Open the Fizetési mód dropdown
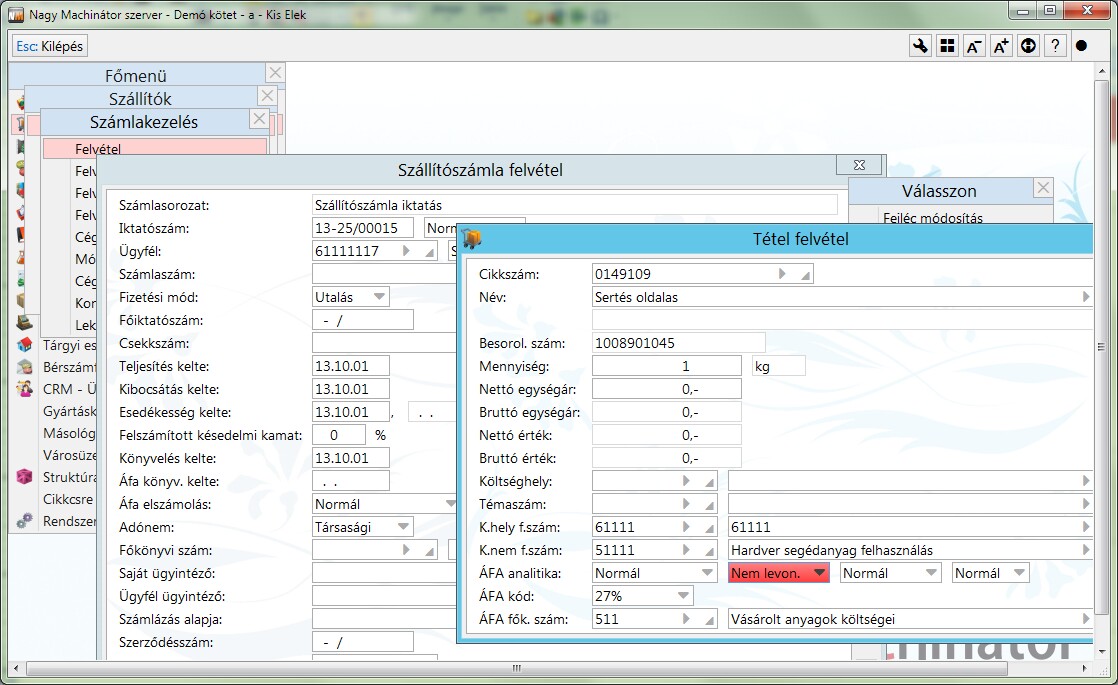 coord(379,297)
